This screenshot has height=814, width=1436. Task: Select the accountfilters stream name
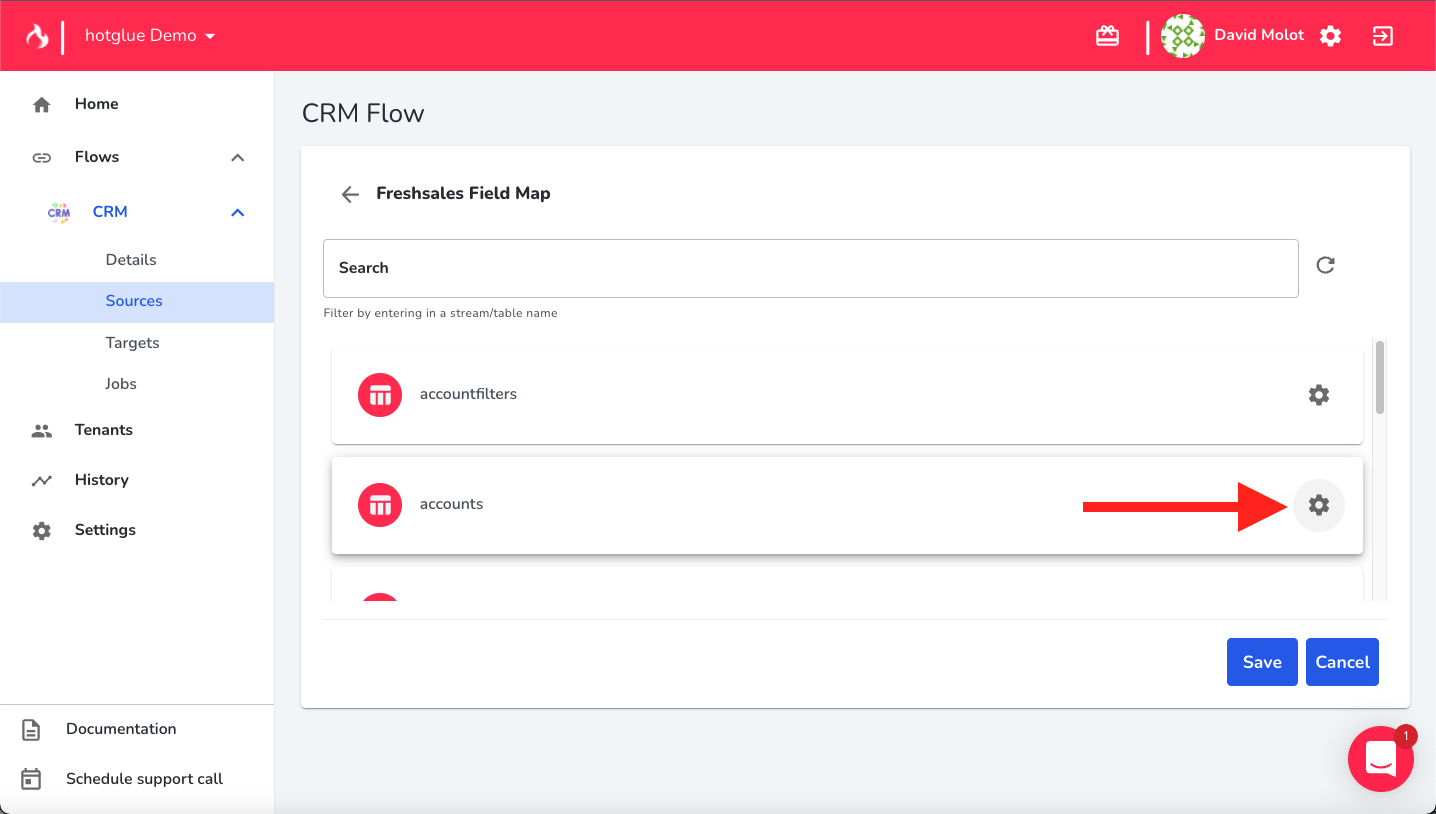(468, 394)
